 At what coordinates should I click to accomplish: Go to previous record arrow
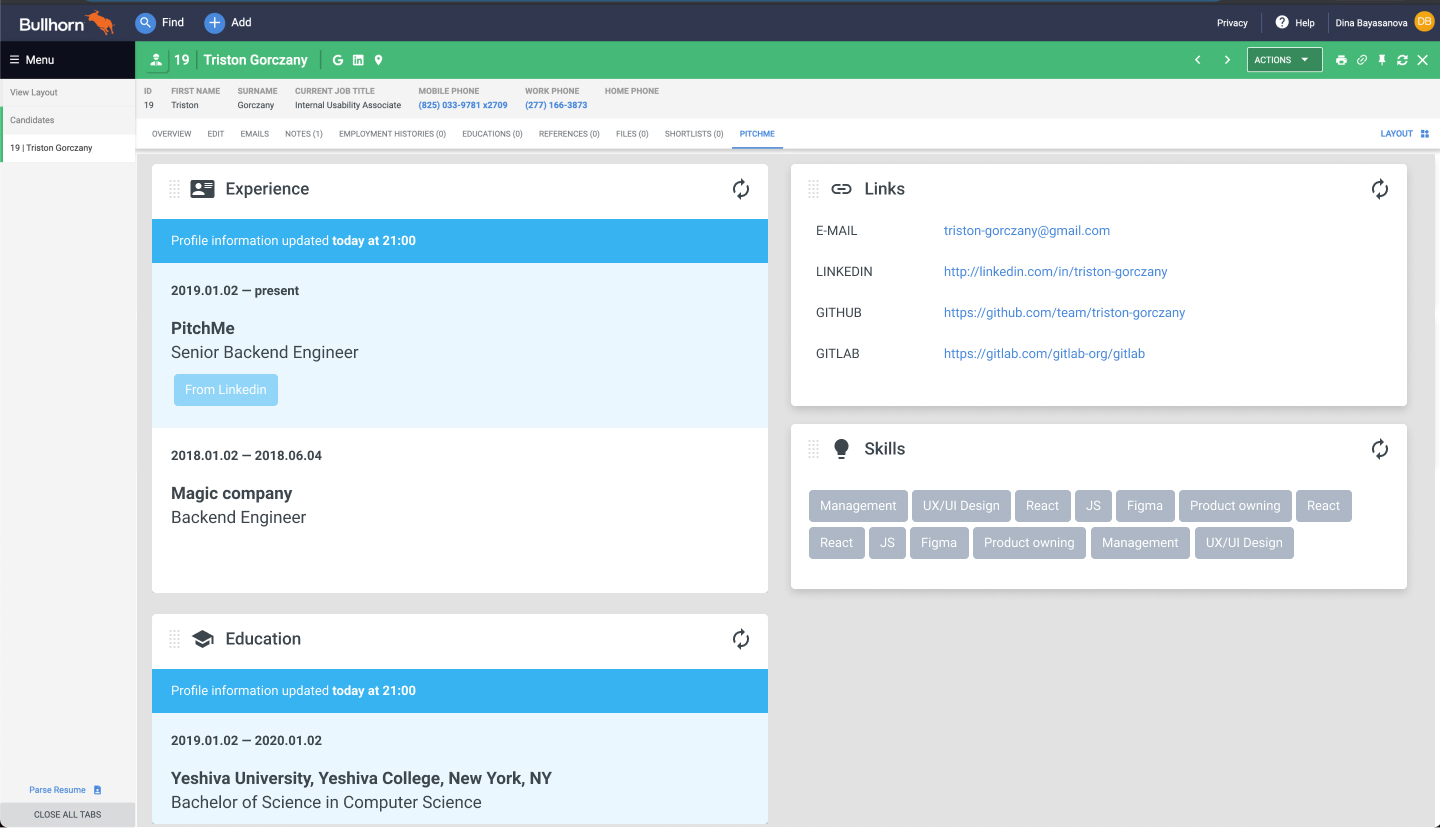[x=1198, y=60]
